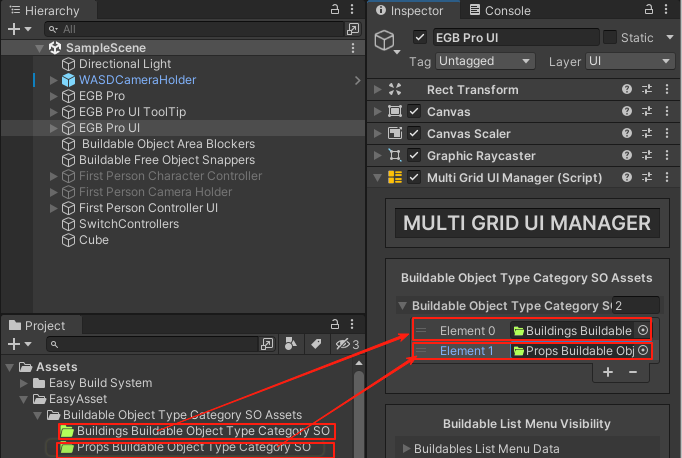Collapse the Buildable Object Type Category SO Assets folder
This screenshot has width=682, height=458.
coord(37,415)
